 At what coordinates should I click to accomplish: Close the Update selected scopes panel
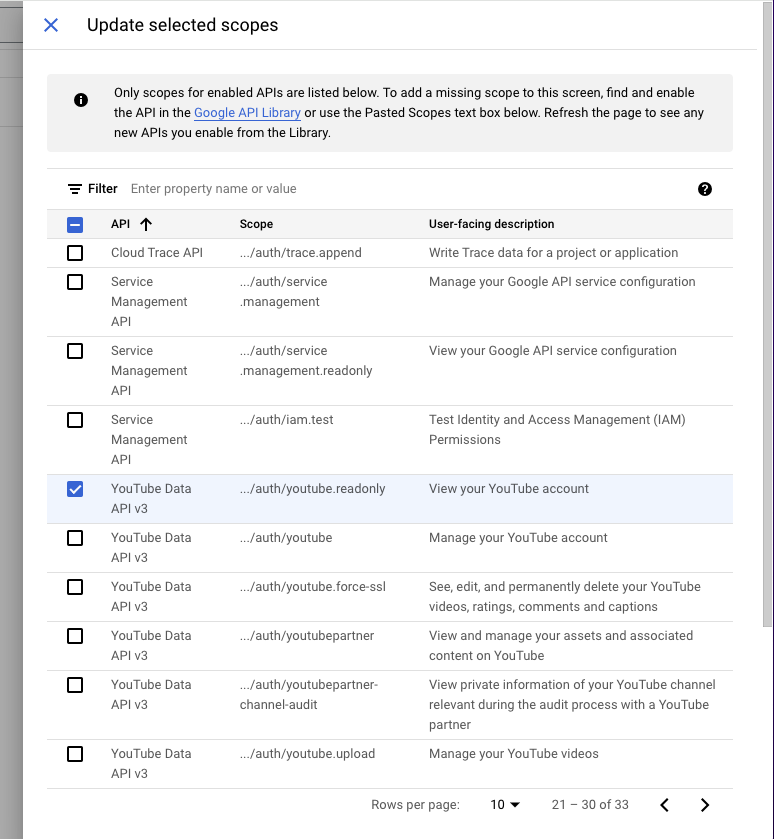tap(51, 25)
